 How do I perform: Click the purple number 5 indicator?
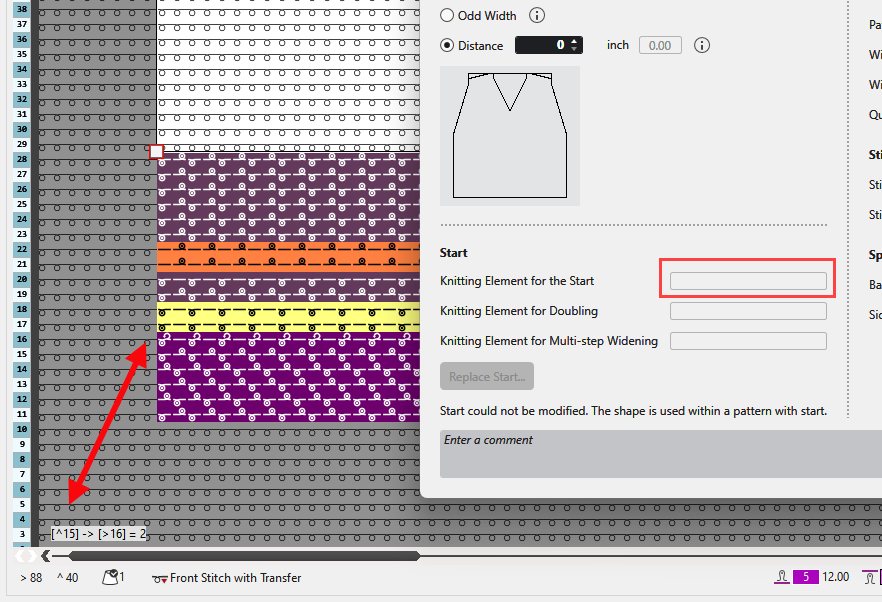(x=806, y=577)
